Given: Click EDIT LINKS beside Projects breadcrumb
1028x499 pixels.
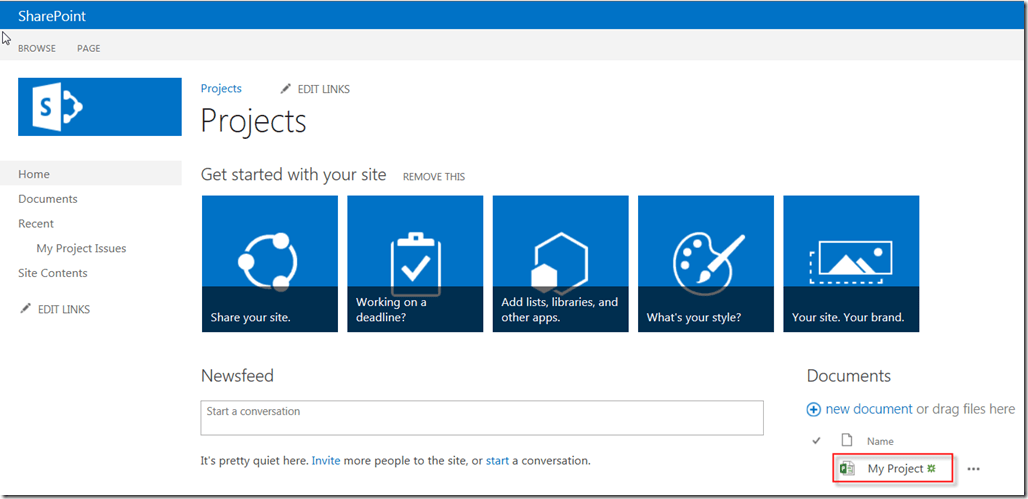Looking at the screenshot, I should (323, 89).
